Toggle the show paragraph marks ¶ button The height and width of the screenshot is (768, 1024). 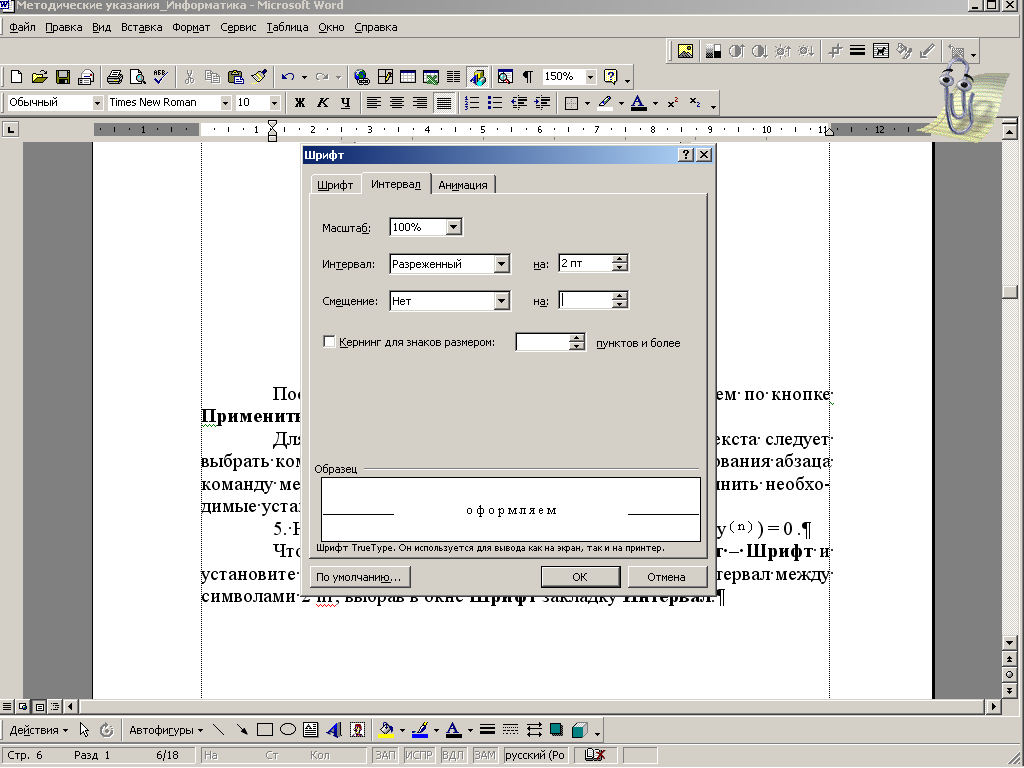528,77
